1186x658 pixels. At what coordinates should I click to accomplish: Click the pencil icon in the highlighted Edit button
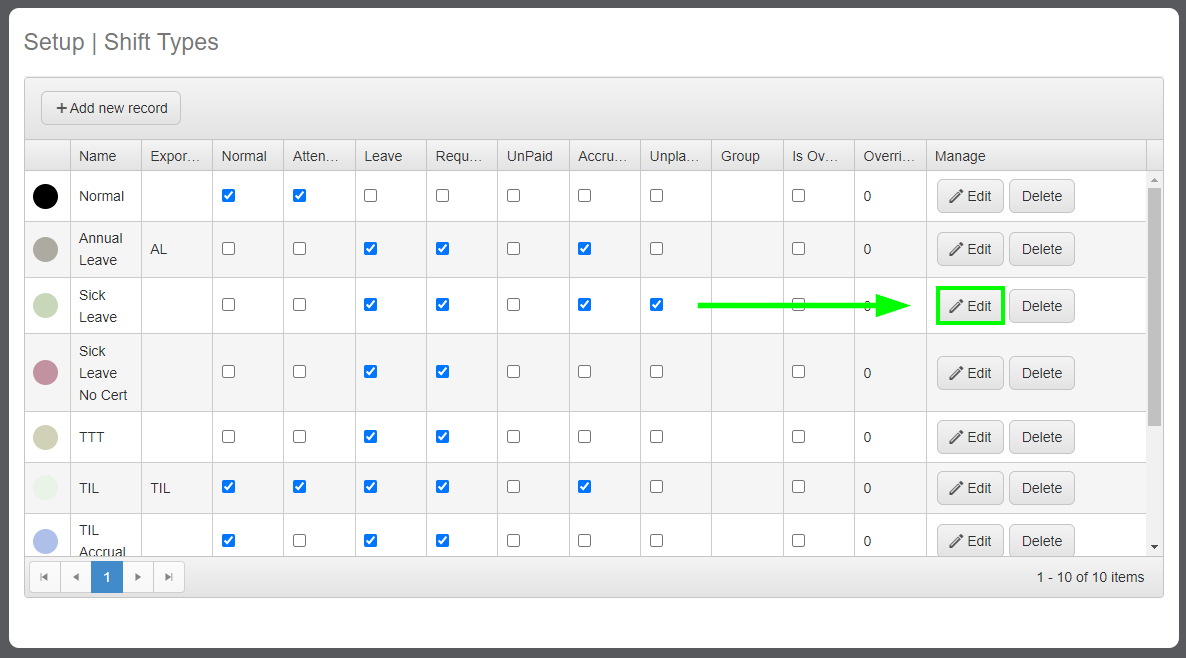[957, 305]
